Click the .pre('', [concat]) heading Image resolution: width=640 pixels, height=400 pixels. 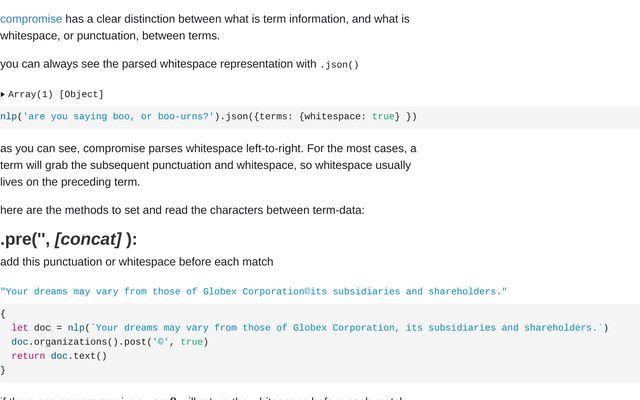[x=69, y=239]
